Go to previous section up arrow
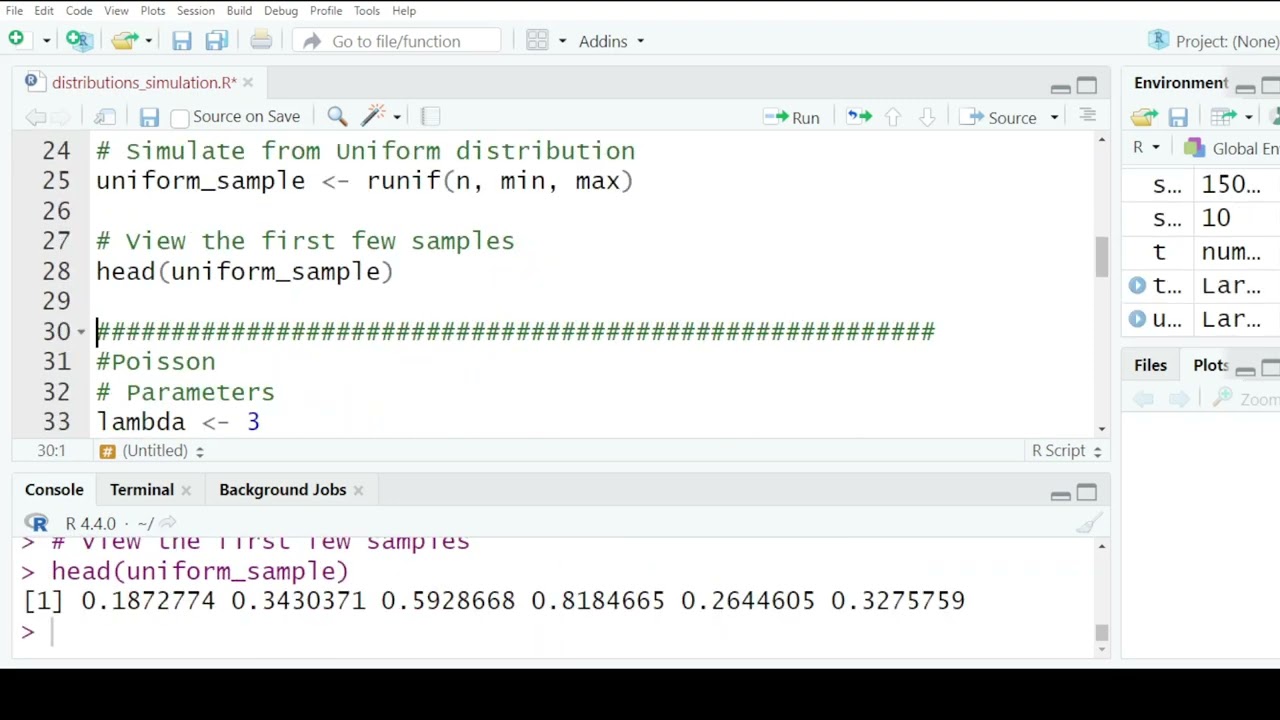 coord(893,117)
